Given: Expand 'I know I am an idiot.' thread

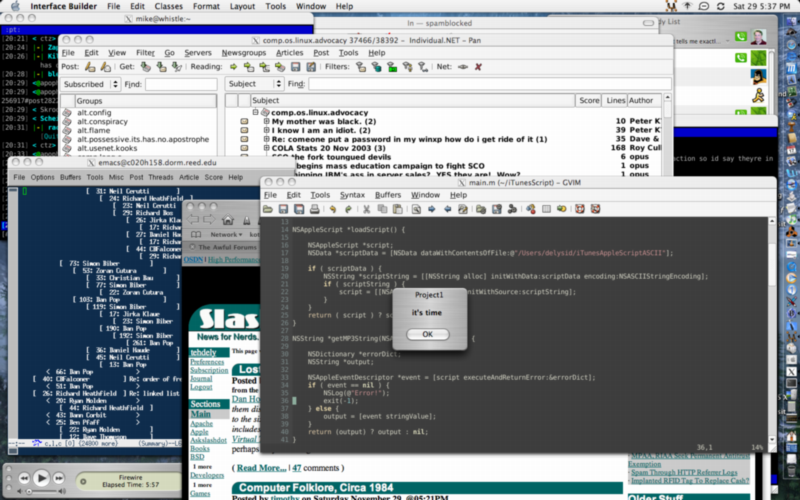Looking at the screenshot, I should coord(266,130).
